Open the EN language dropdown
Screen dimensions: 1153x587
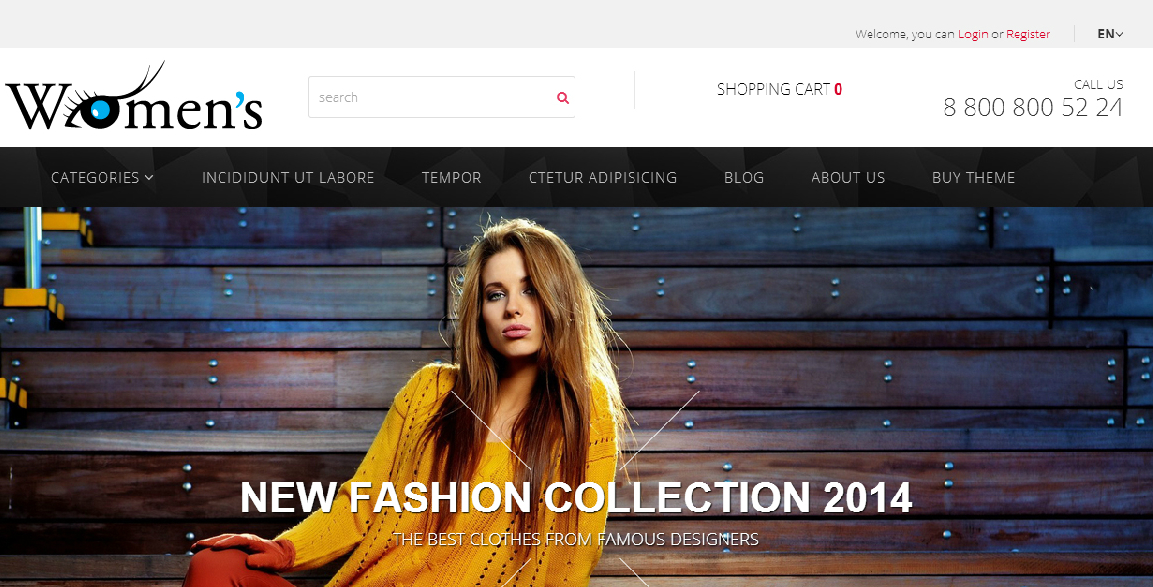[x=1110, y=34]
